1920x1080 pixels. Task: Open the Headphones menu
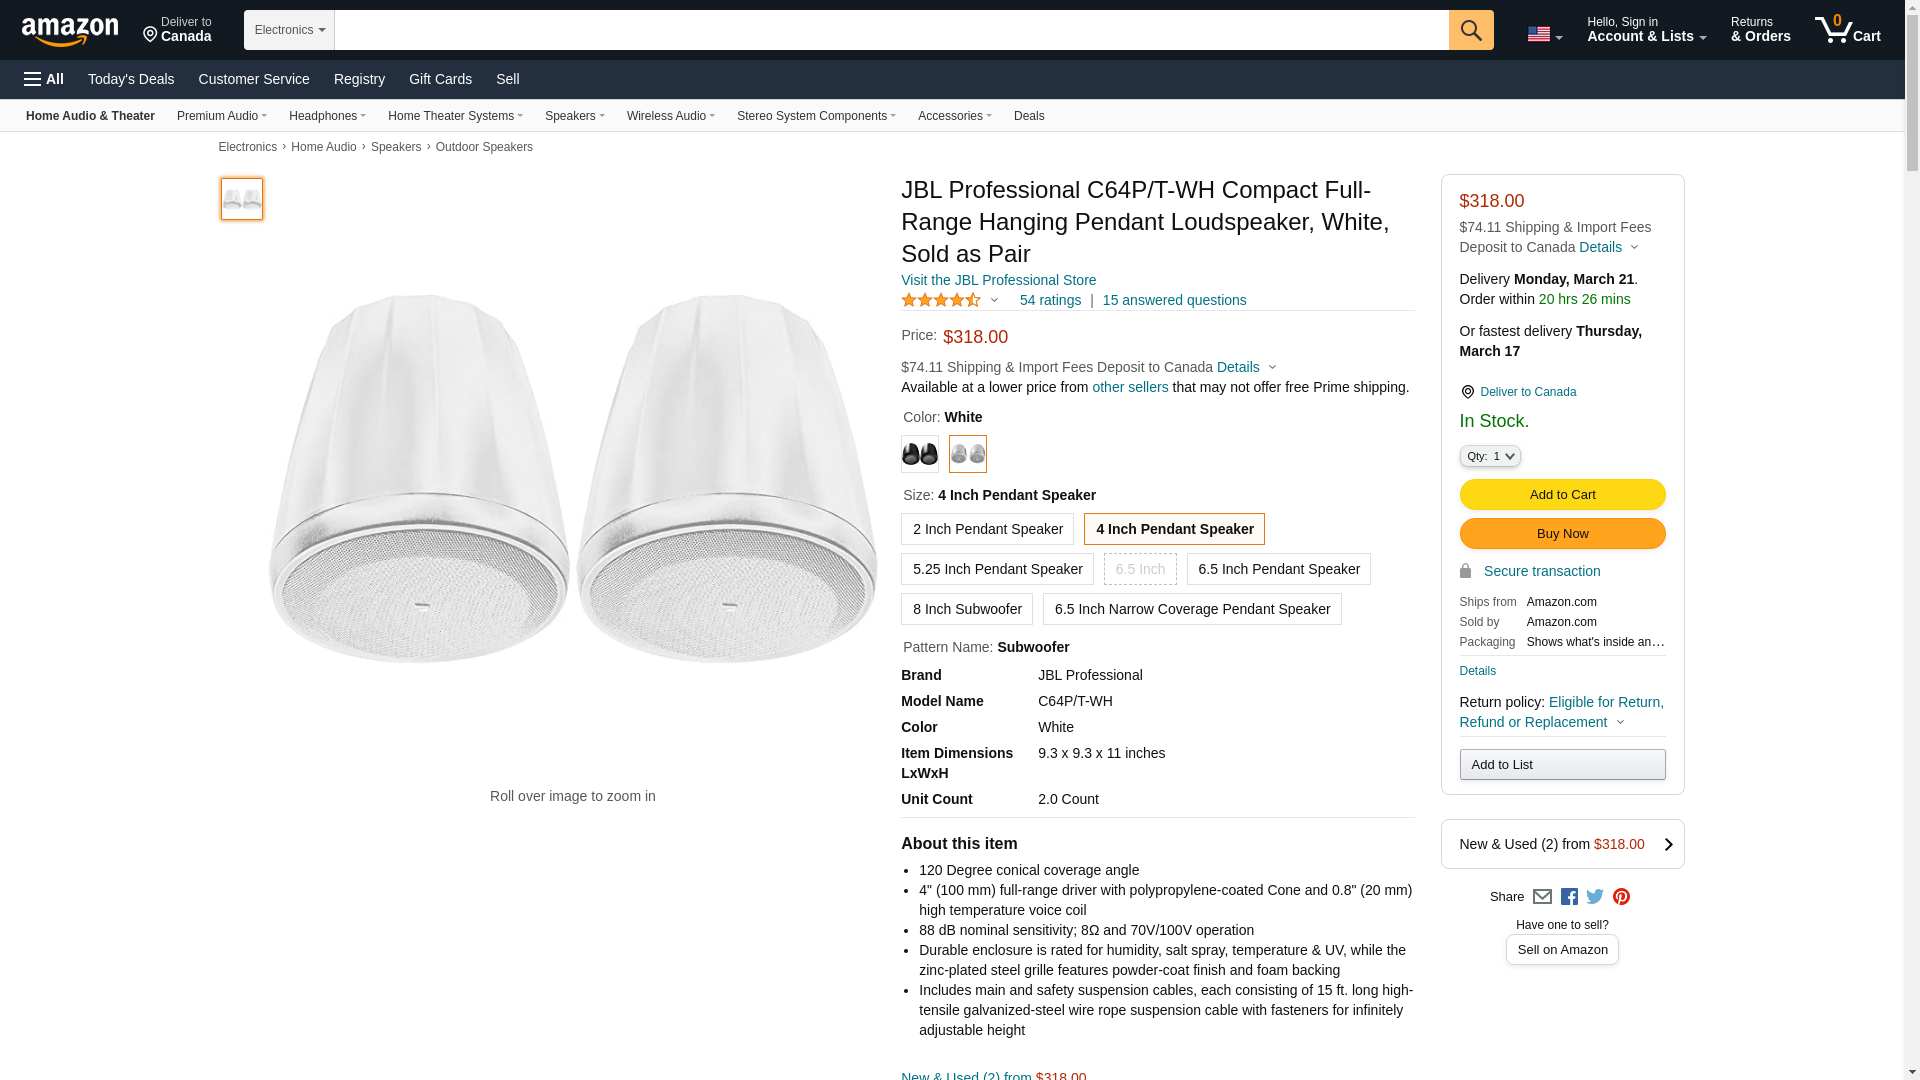pos(327,116)
